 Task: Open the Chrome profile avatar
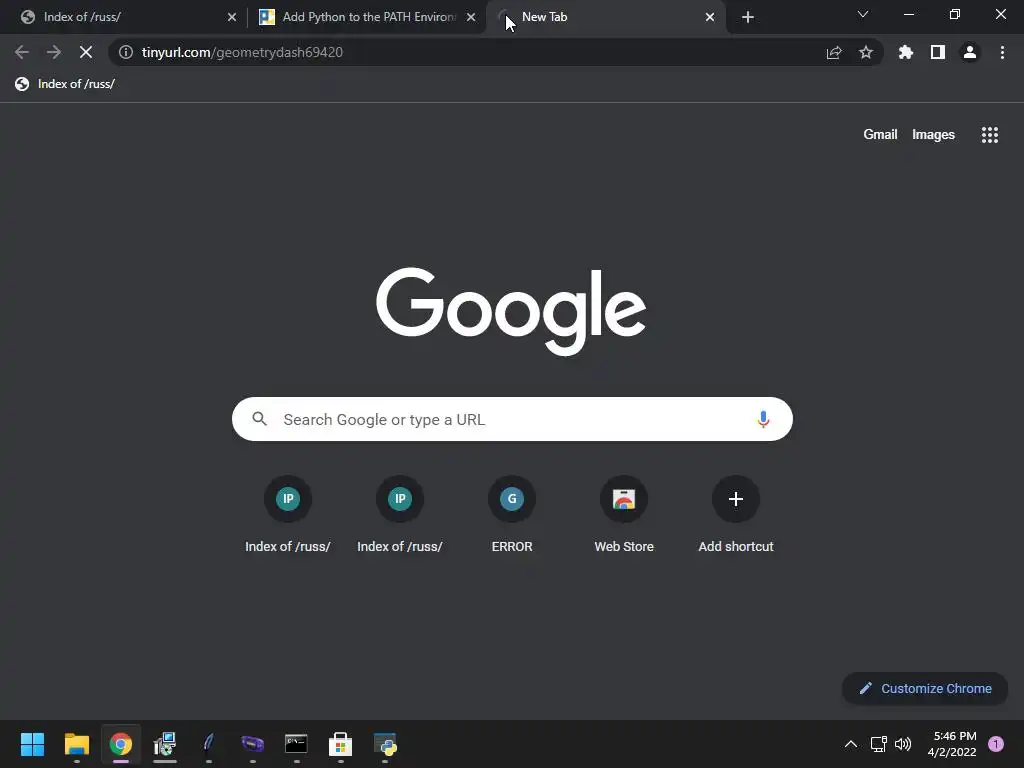(970, 52)
